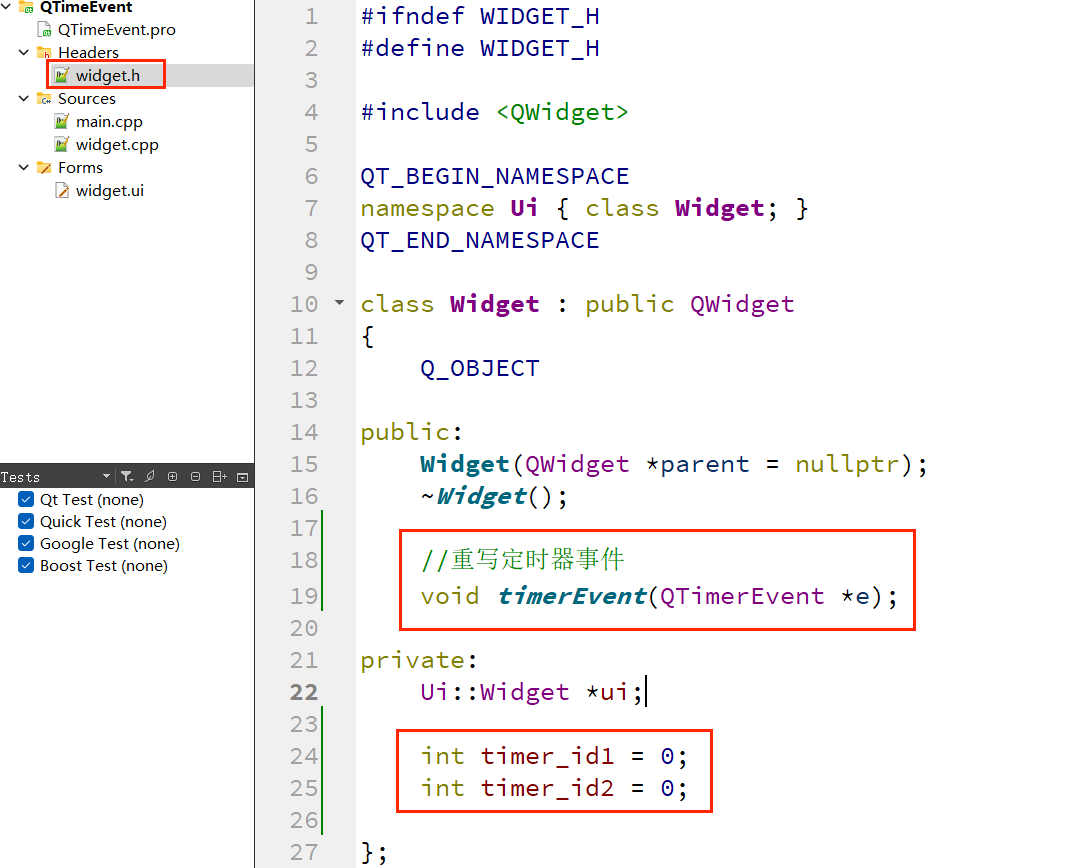Click the QTimerEvent parameter type
This screenshot has height=868, width=1069.
coord(742,596)
